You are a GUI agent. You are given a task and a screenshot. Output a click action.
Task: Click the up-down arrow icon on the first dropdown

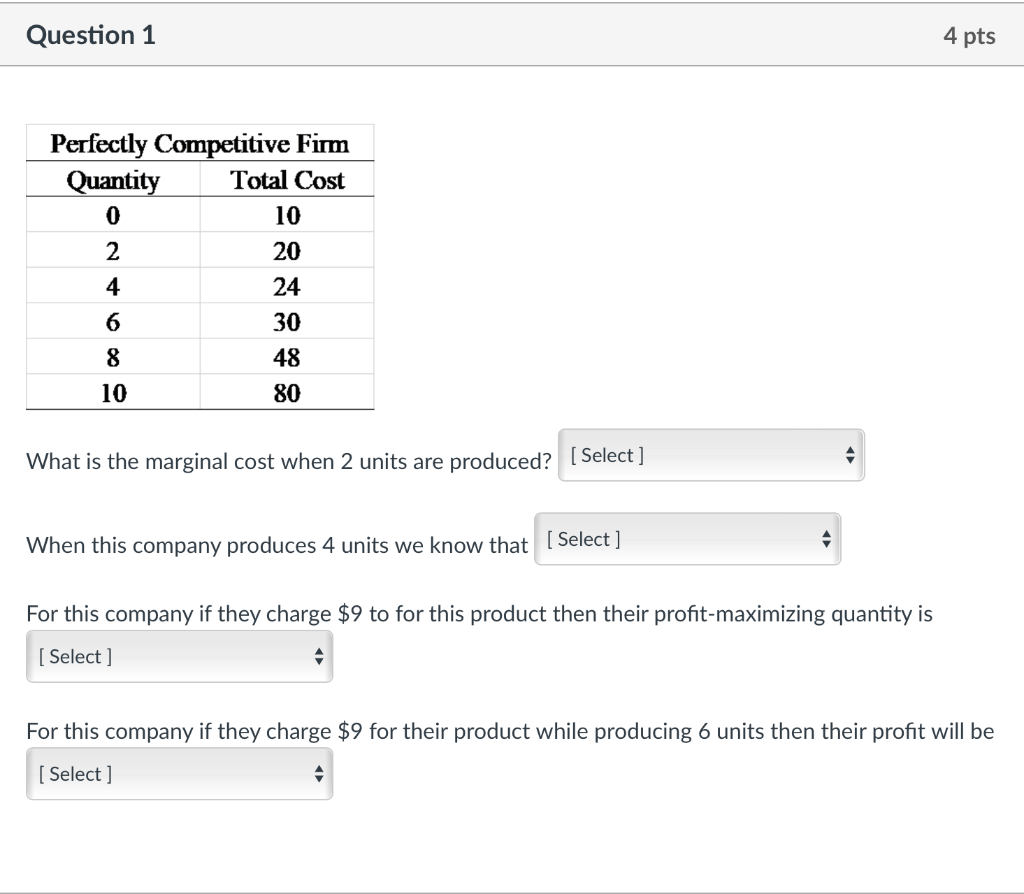[850, 455]
